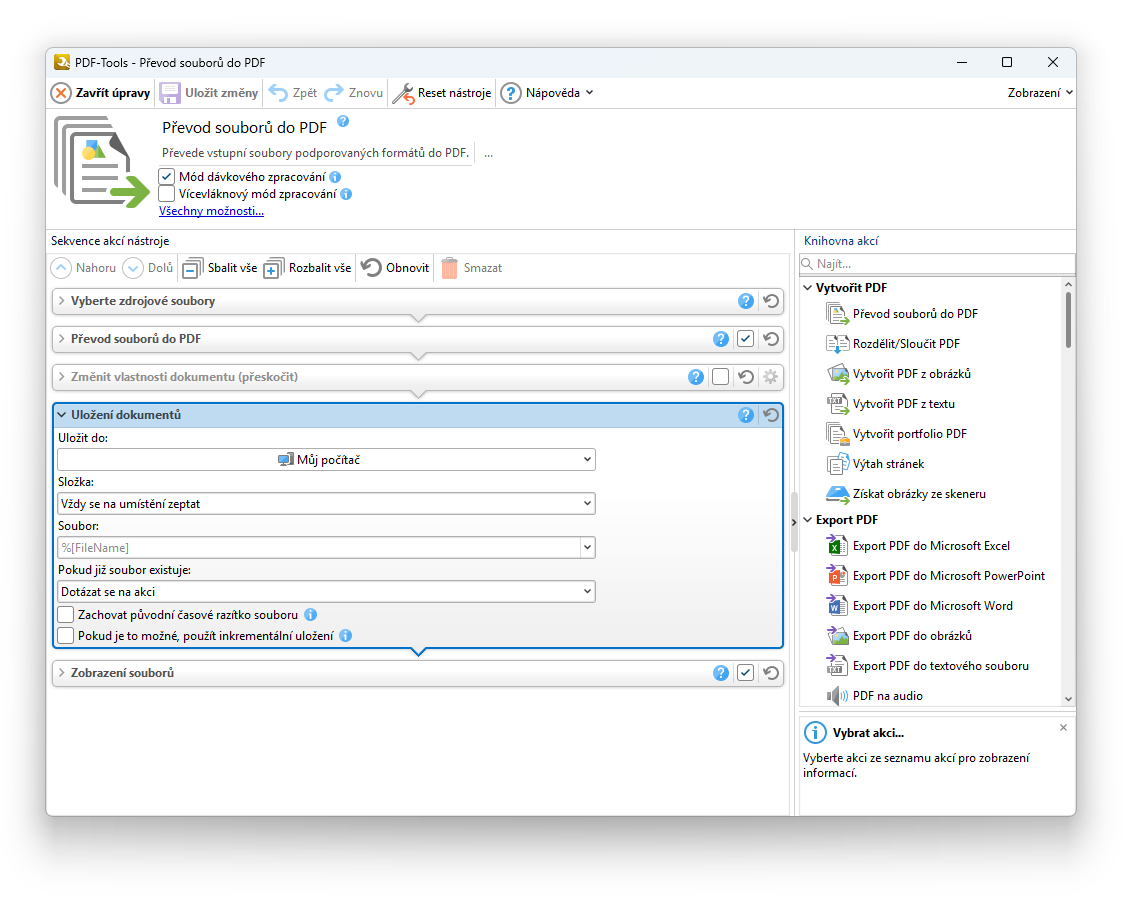Select Vytvořit portfolio PDF in the library

(897, 434)
